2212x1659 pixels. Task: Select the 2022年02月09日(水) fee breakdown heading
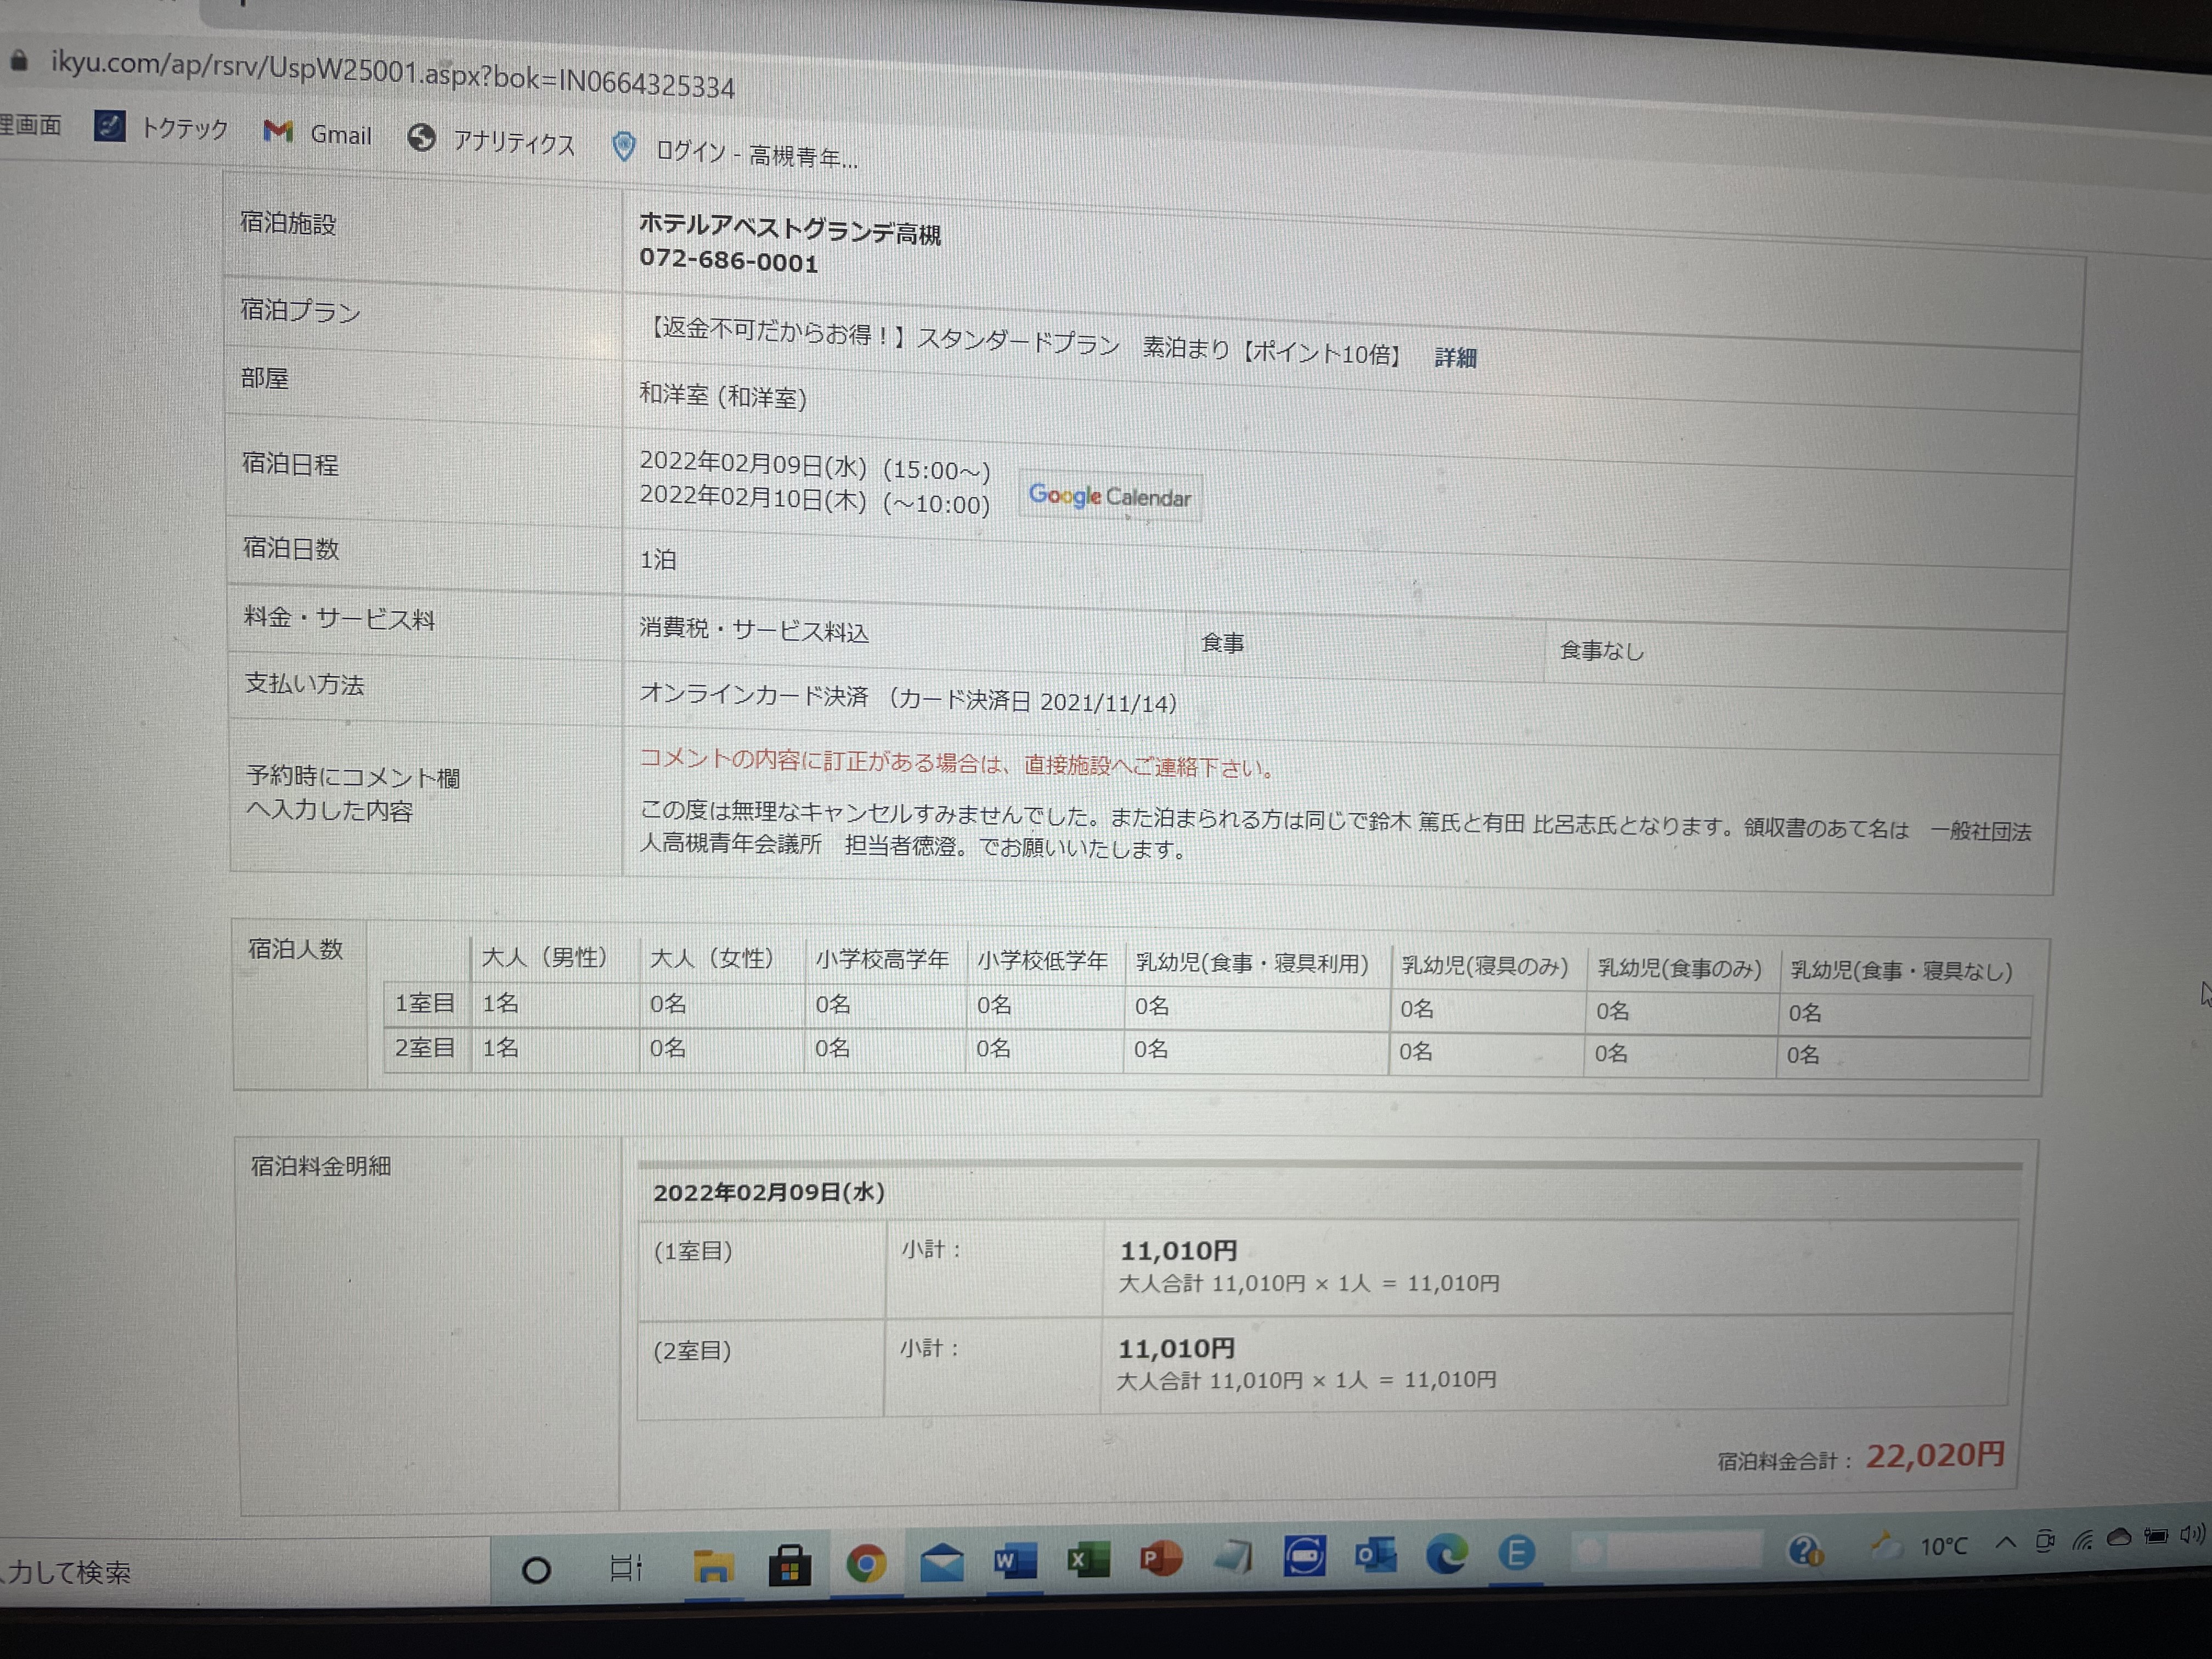coord(768,1192)
